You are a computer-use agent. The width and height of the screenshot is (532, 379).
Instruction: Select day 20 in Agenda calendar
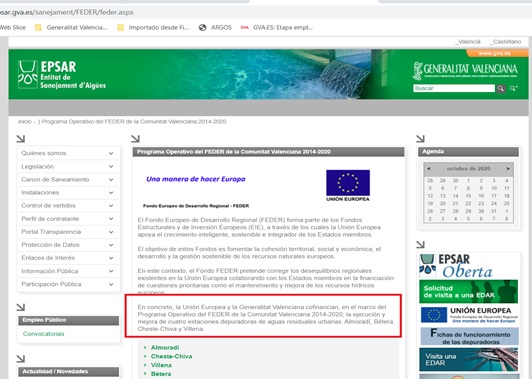[442, 204]
